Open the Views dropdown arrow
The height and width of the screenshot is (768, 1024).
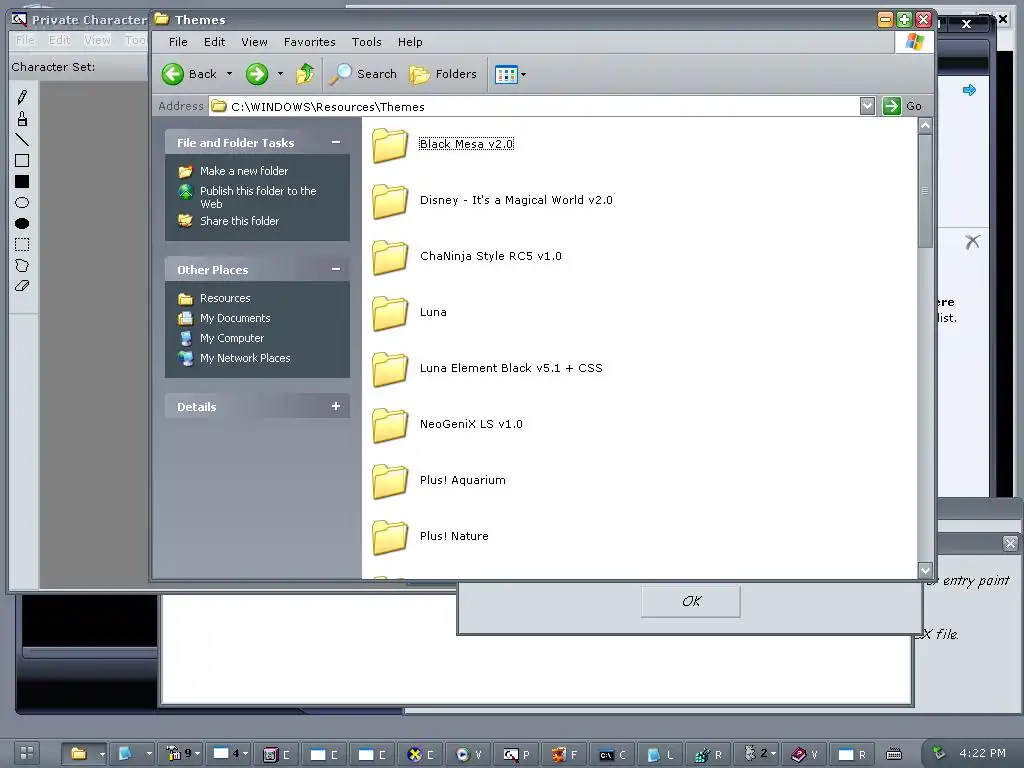pyautogui.click(x=523, y=74)
